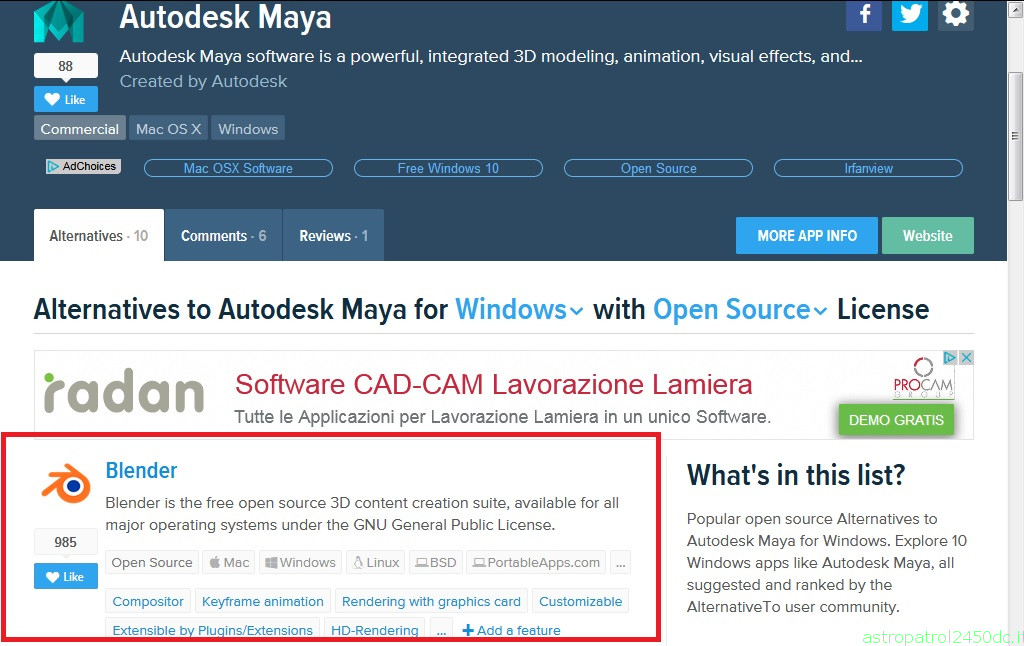Click Blender's Linux platform tag

[376, 562]
